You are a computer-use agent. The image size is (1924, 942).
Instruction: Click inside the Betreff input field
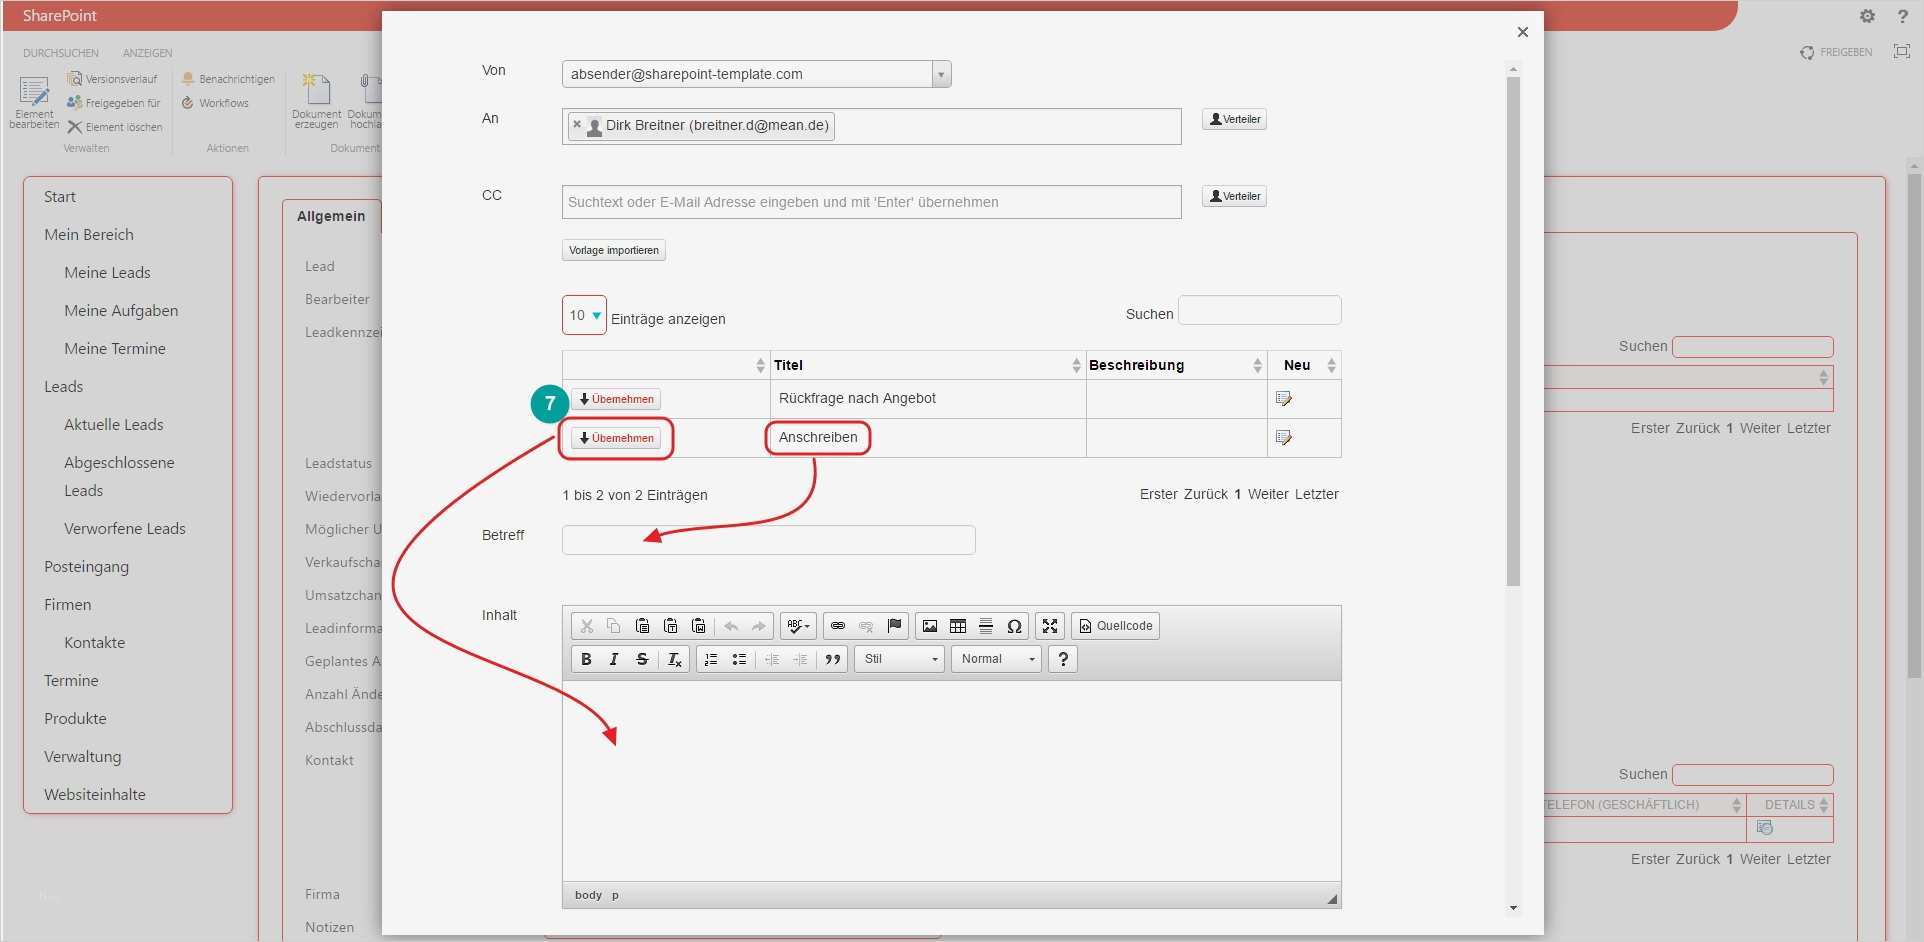coord(768,539)
